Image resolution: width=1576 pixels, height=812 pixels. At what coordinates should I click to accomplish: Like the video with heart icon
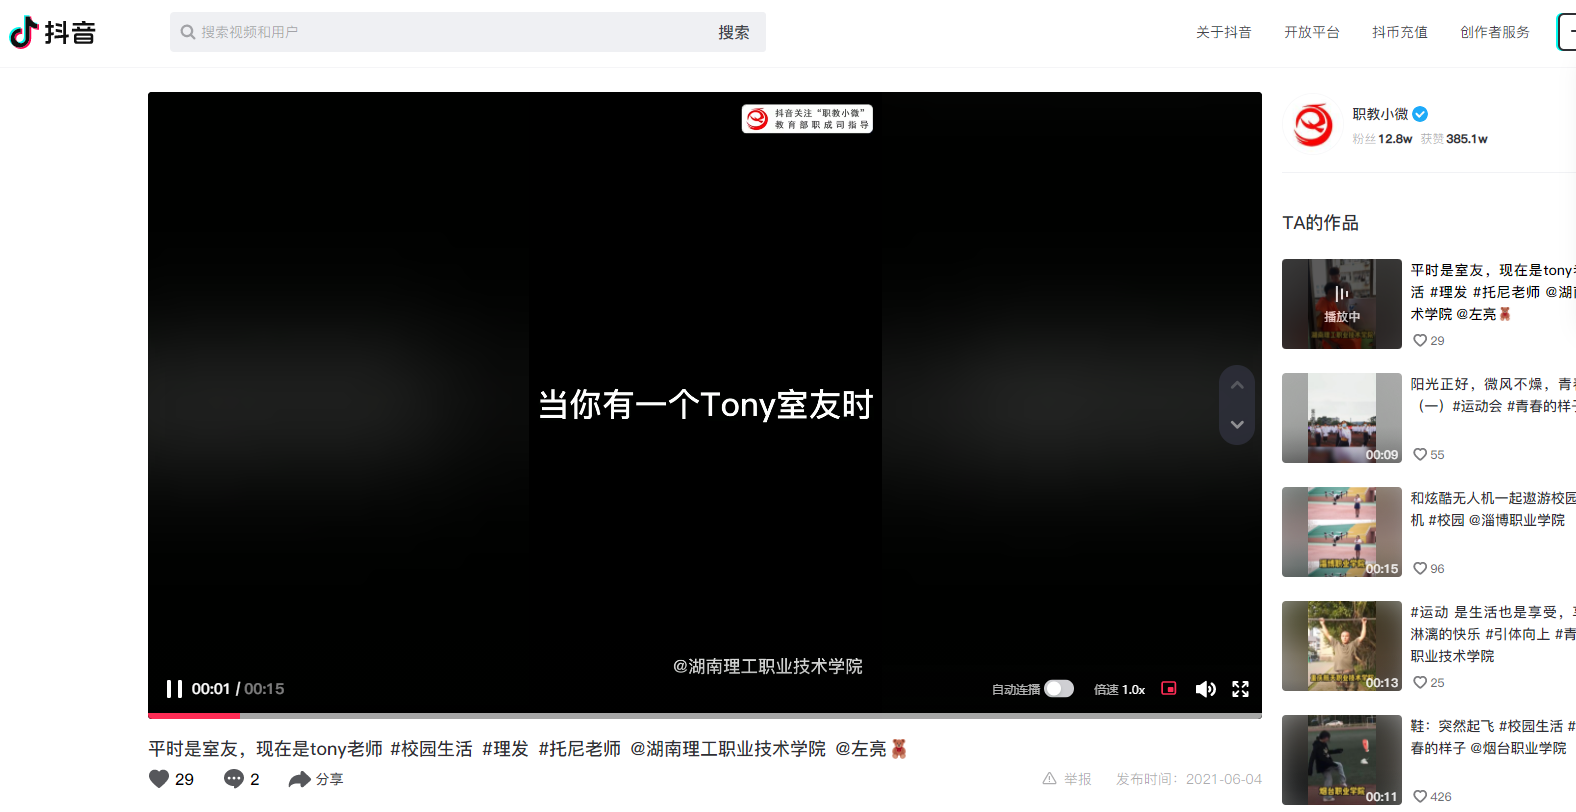coord(159,779)
